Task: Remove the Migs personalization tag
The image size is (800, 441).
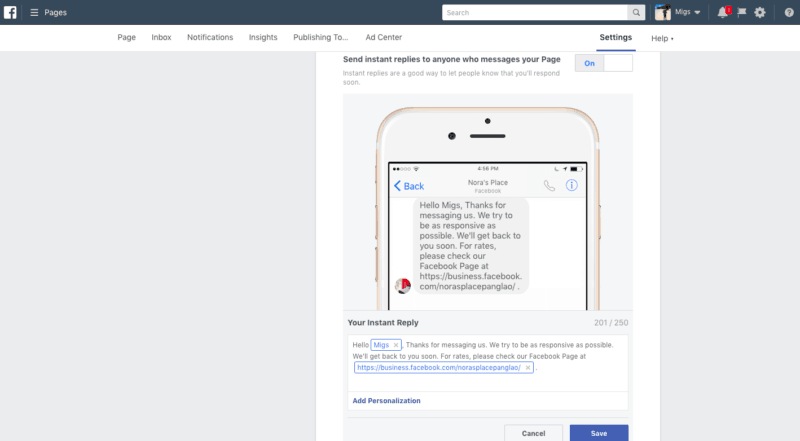Action: click(x=395, y=345)
